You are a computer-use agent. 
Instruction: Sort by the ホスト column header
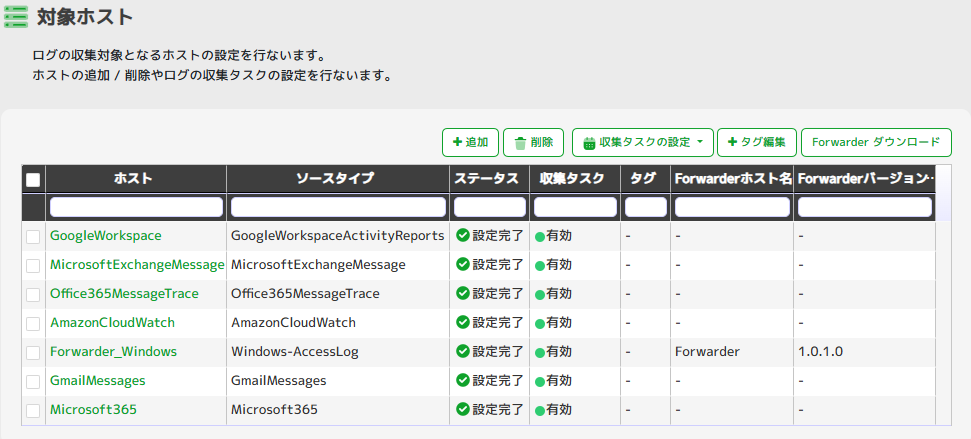(x=136, y=178)
